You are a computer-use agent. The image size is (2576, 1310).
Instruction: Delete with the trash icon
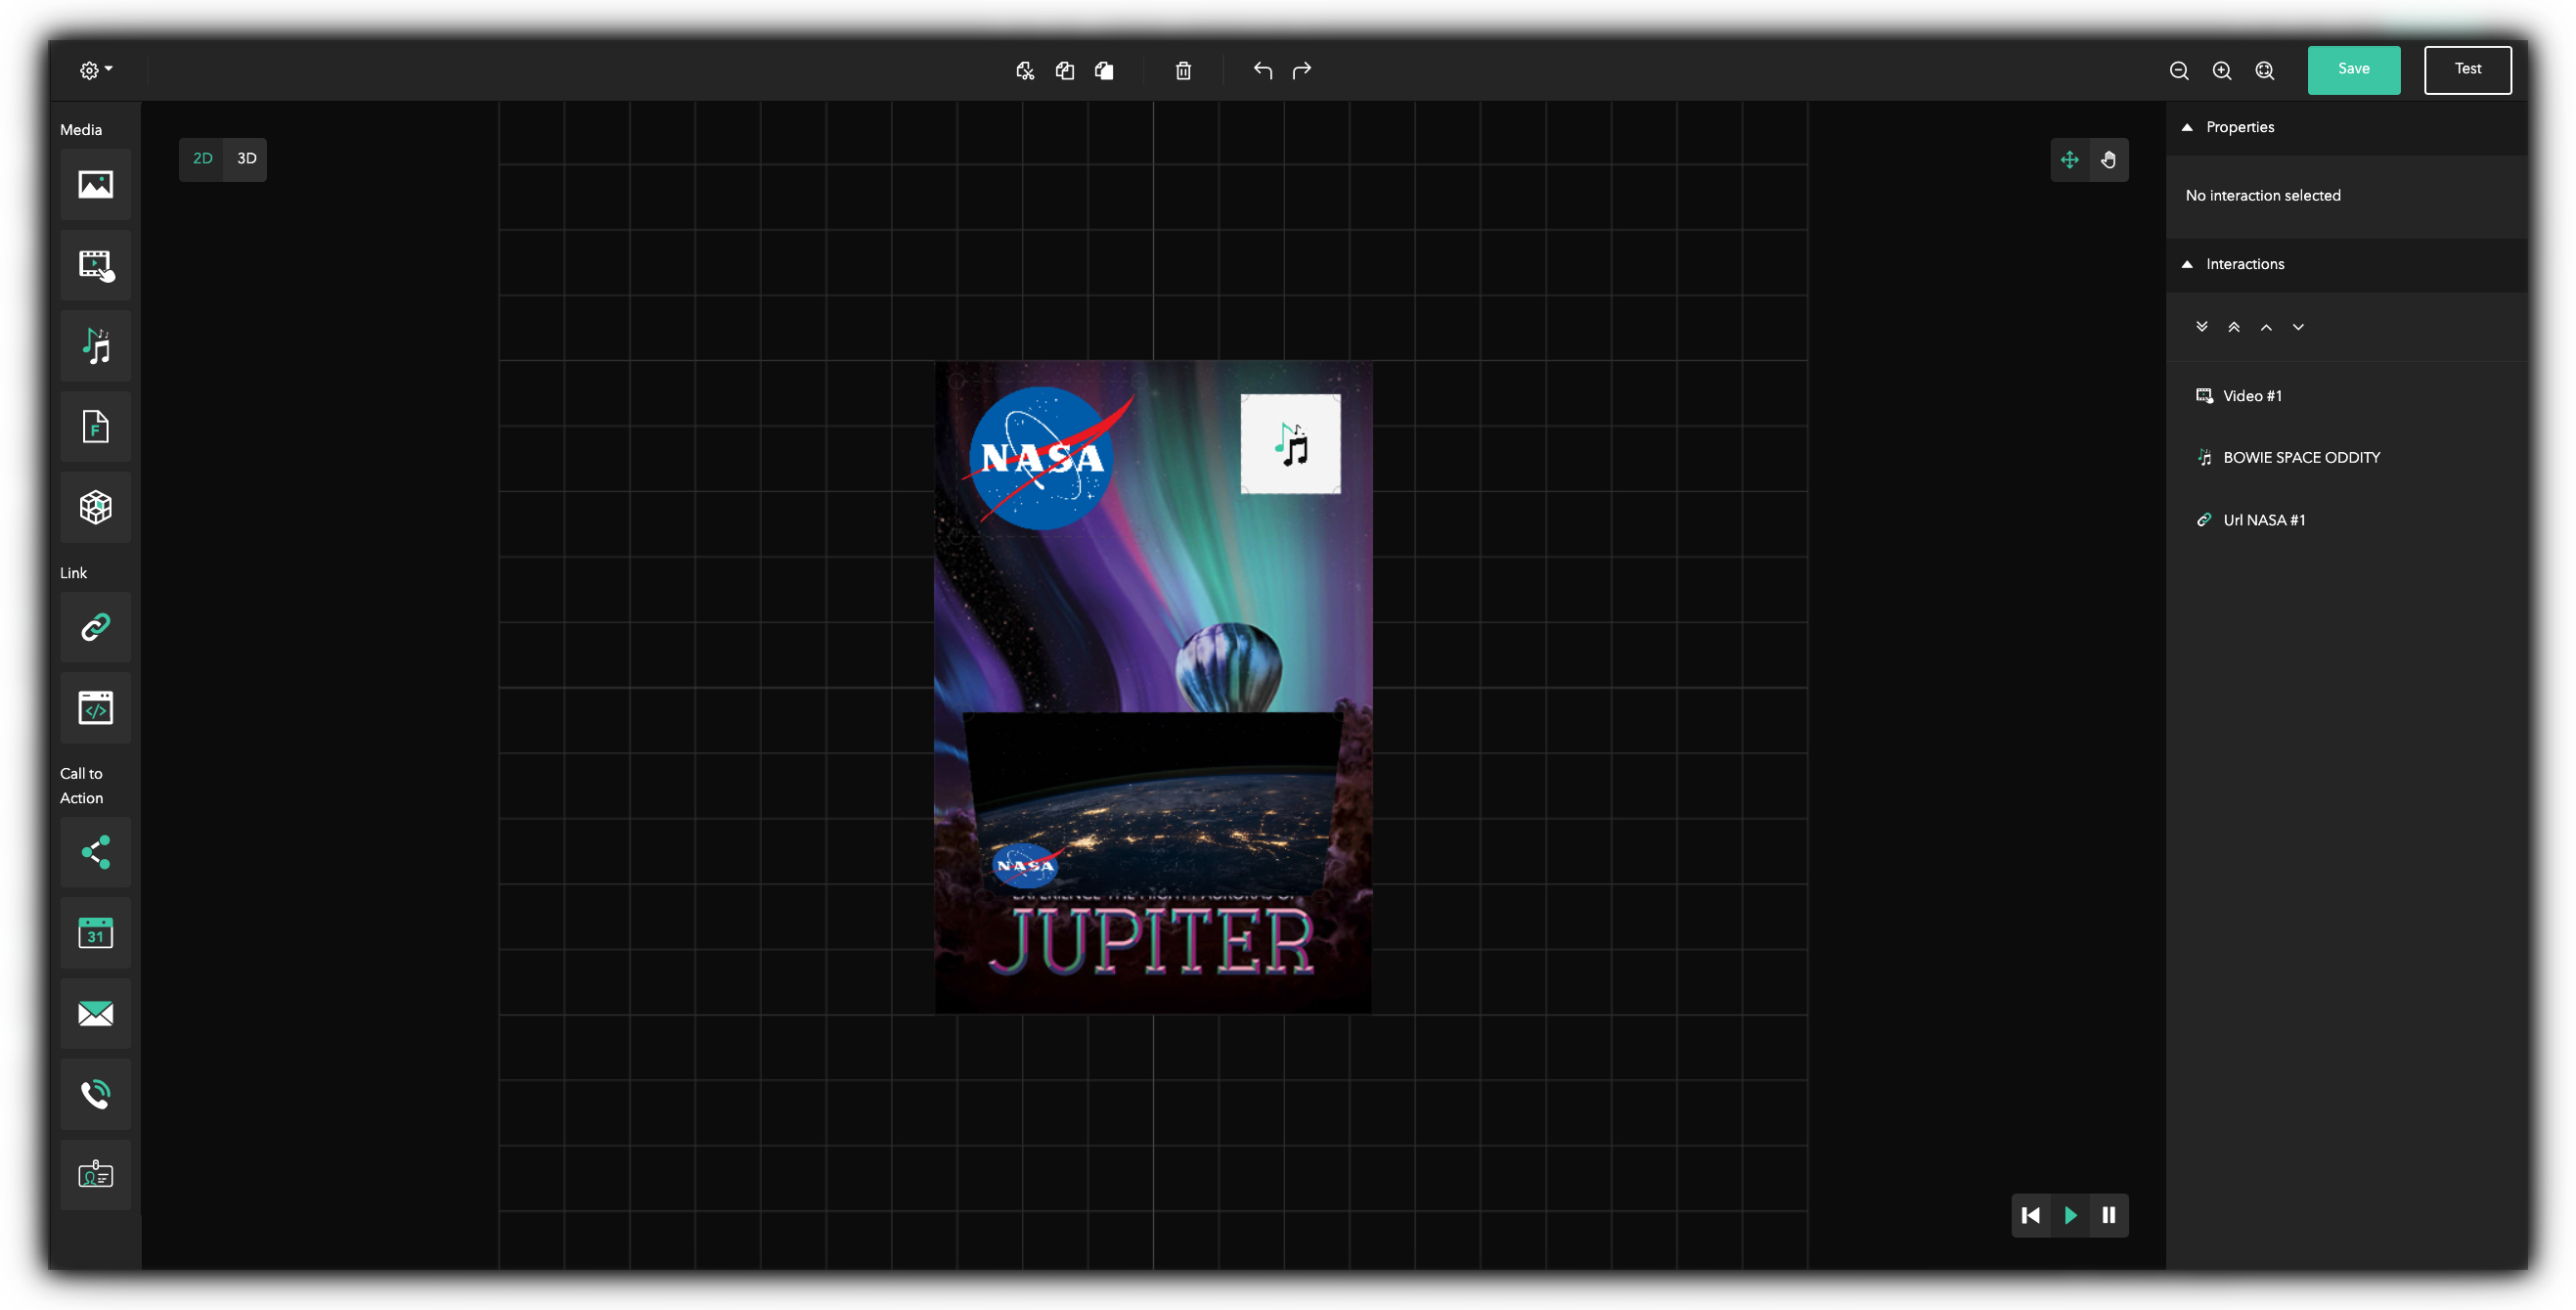[1183, 70]
